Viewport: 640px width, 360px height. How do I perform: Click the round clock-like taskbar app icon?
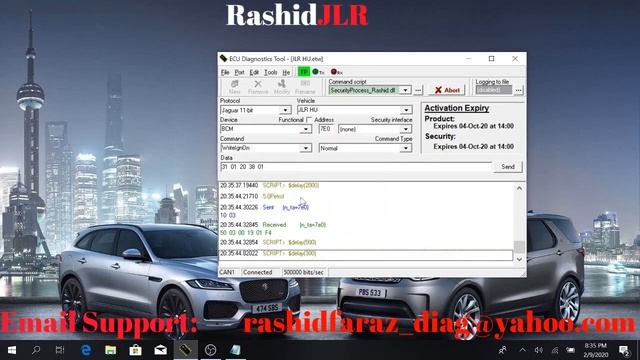click(x=210, y=350)
